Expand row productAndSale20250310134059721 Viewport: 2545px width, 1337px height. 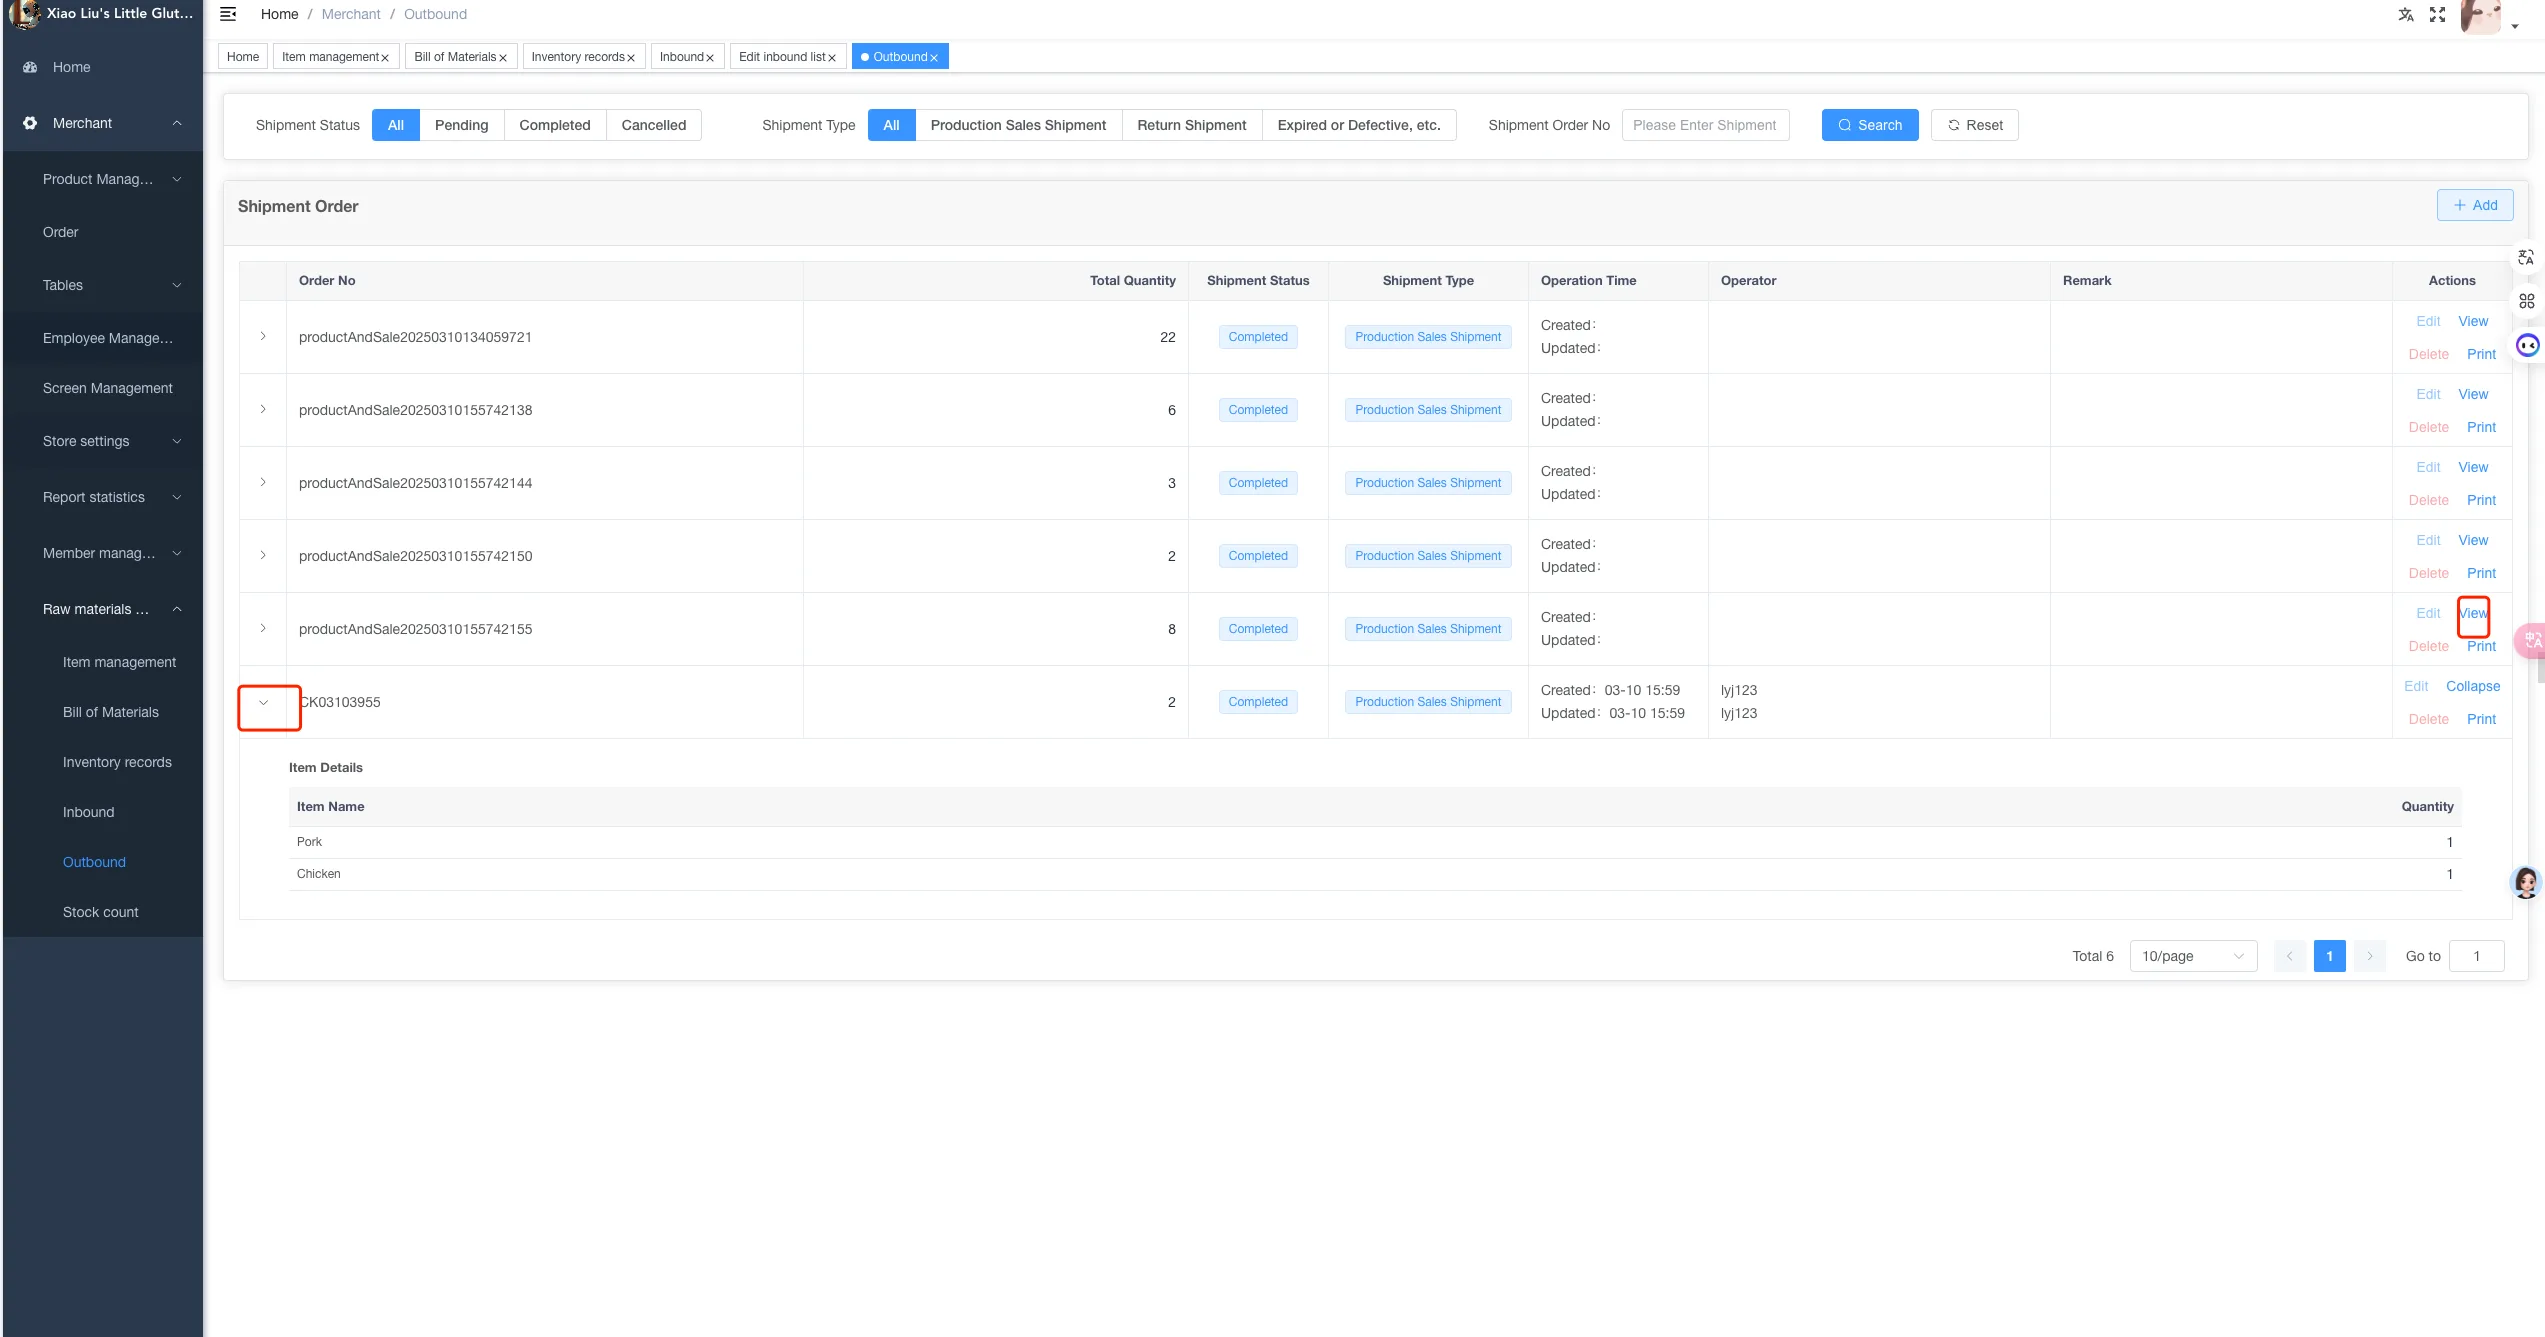(263, 337)
